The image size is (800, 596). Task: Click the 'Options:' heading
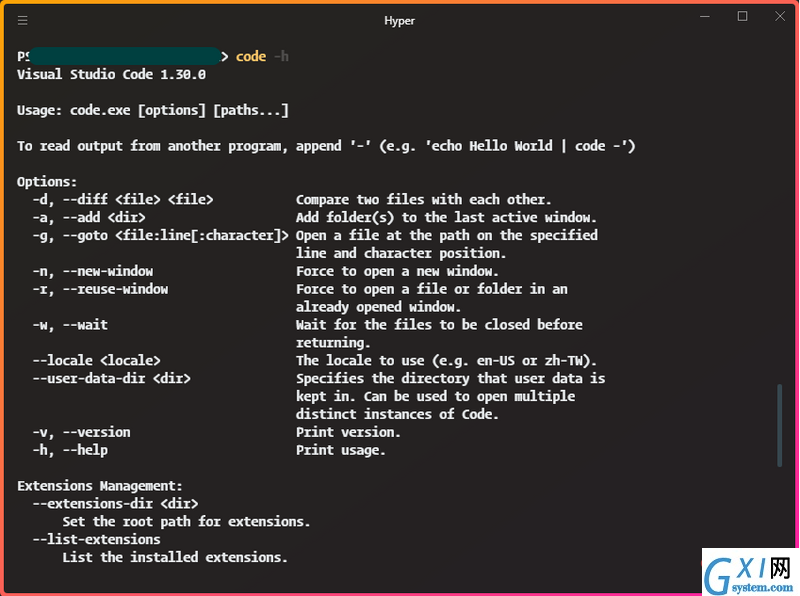tap(47, 182)
